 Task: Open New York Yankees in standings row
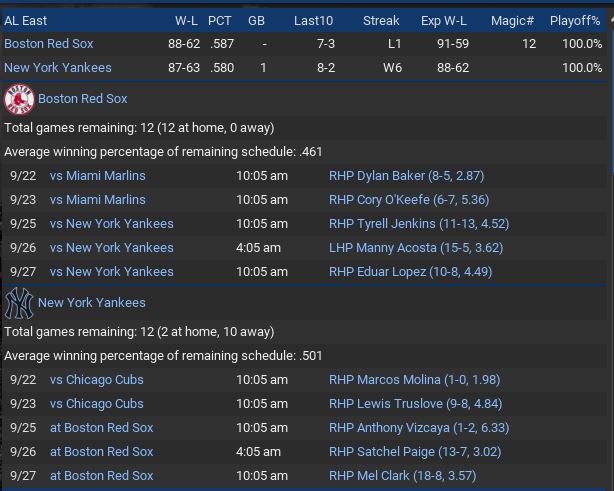pos(58,68)
